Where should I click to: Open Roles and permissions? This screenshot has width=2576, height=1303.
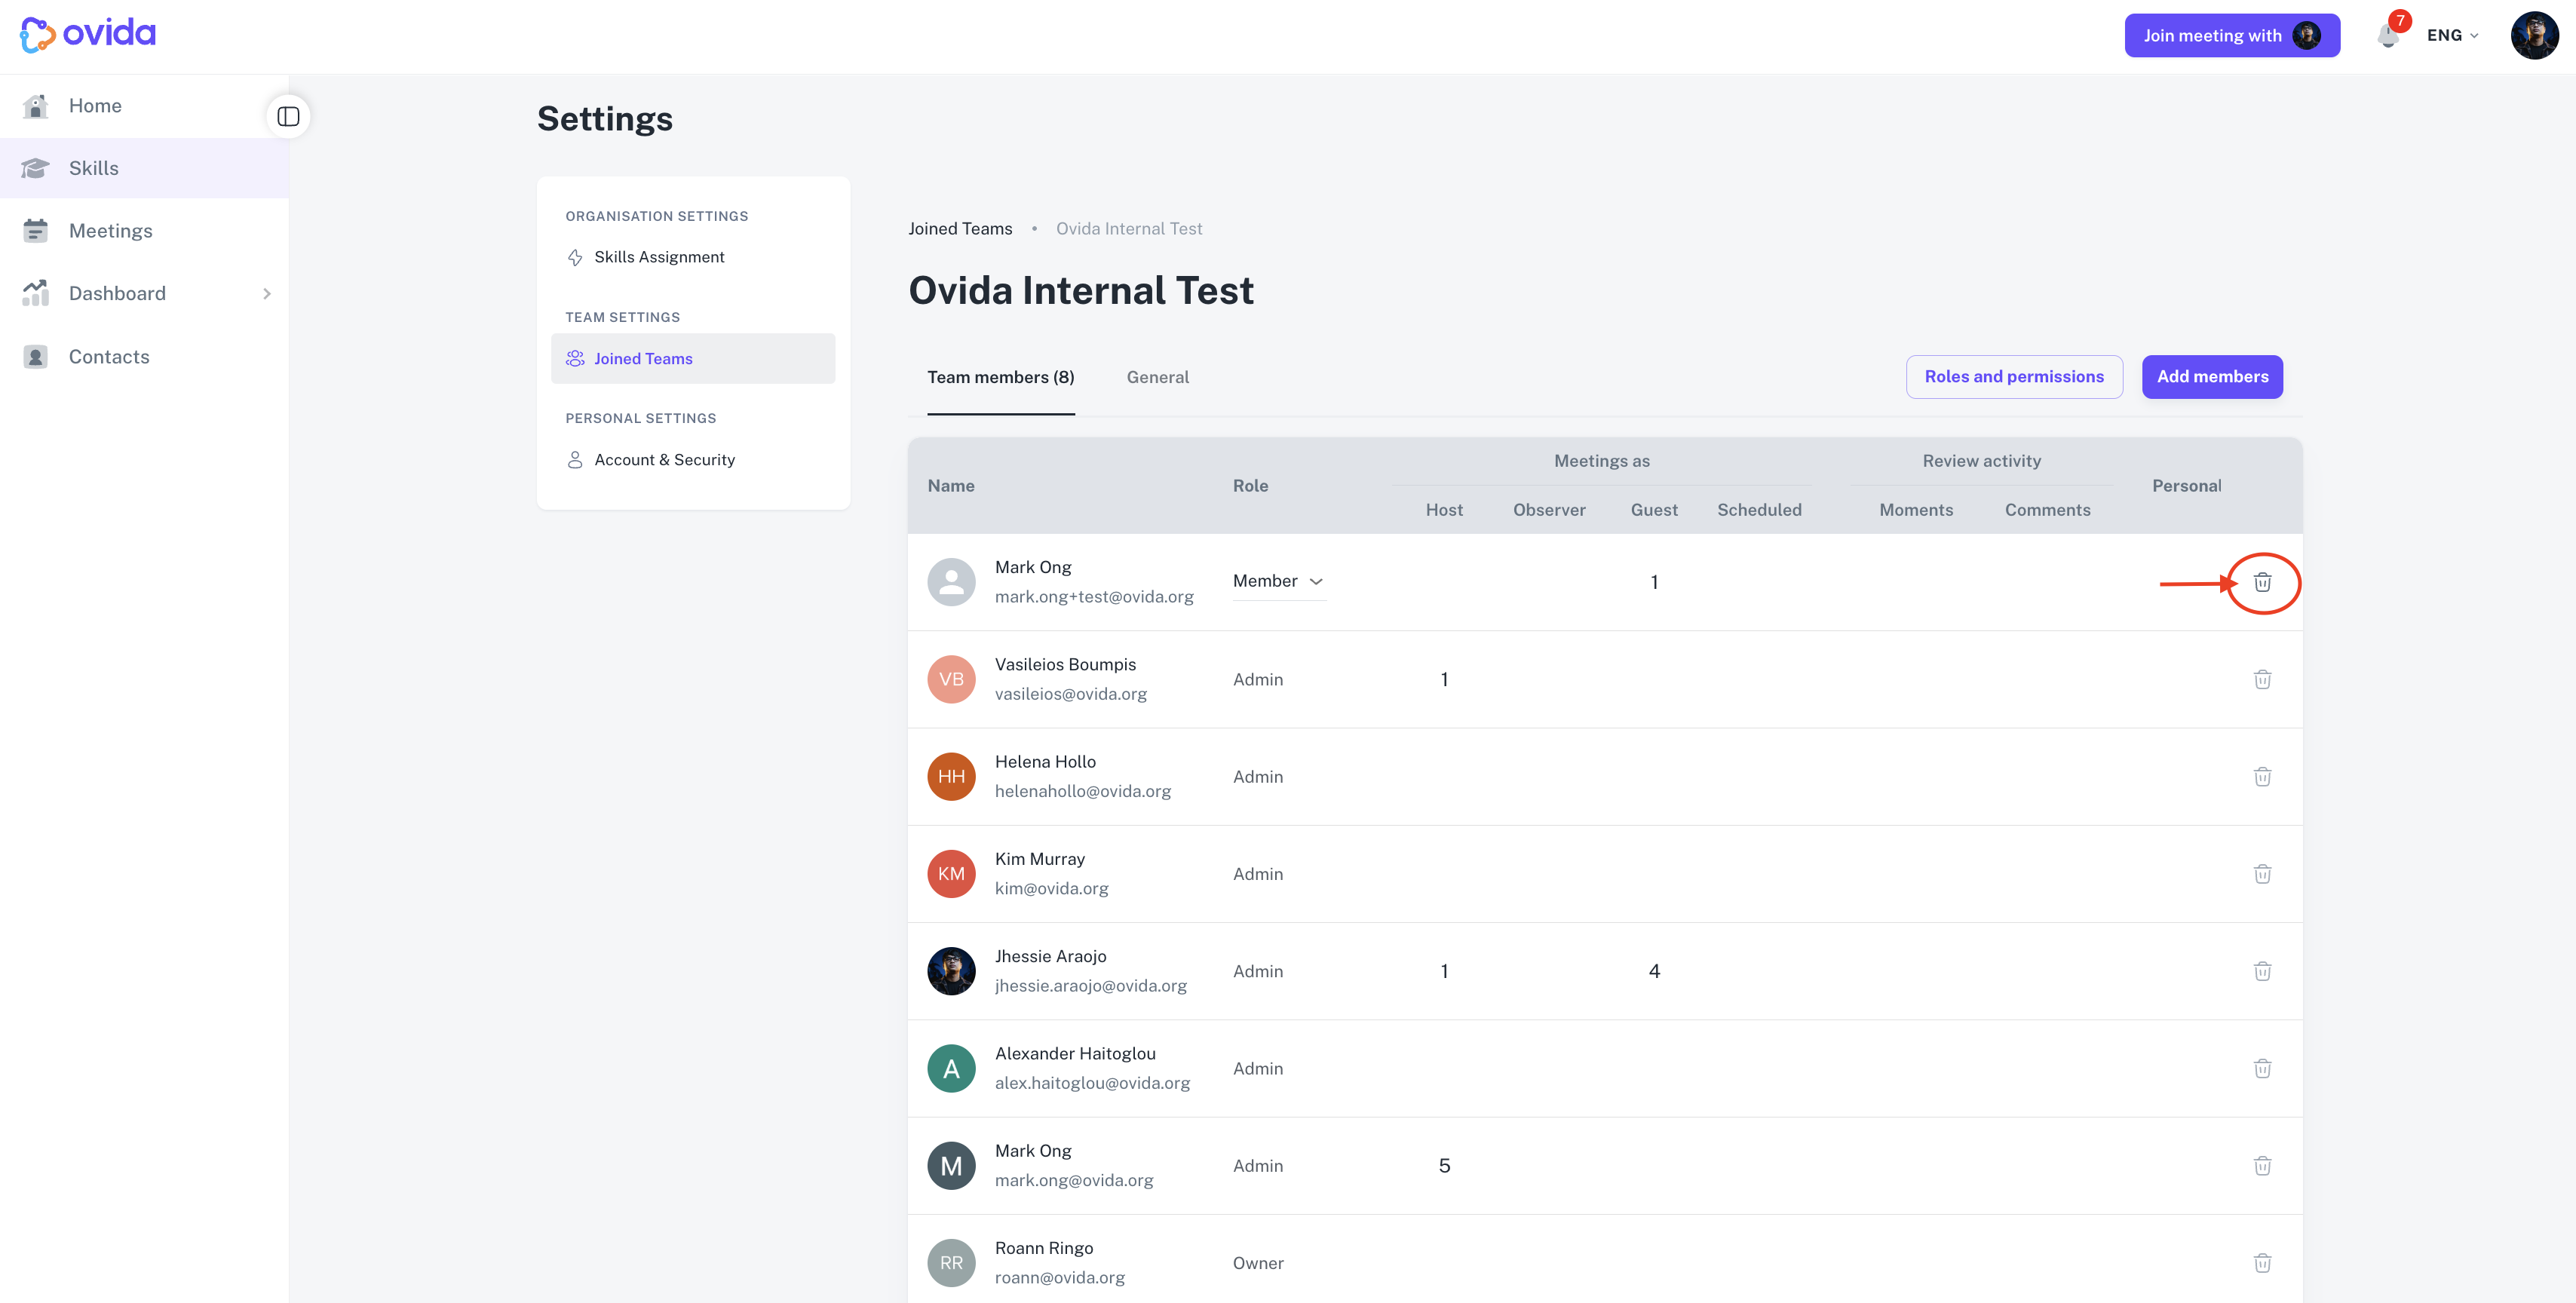coord(2014,377)
